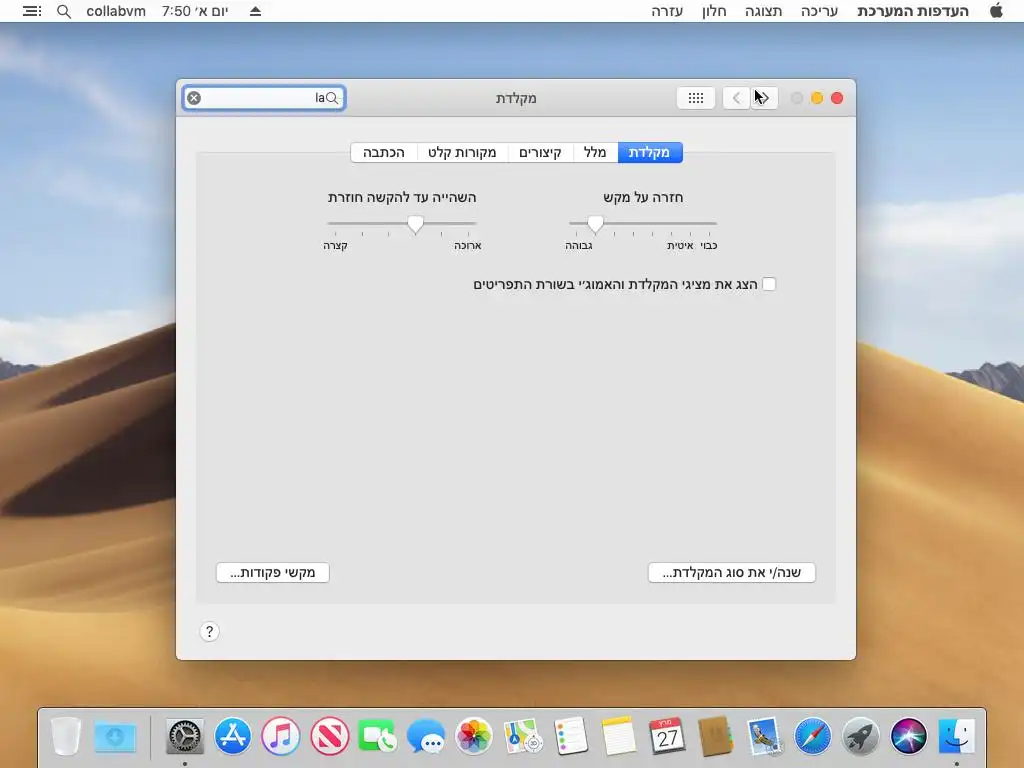The height and width of the screenshot is (768, 1024).
Task: Focus the preferences search field
Action: tap(264, 98)
